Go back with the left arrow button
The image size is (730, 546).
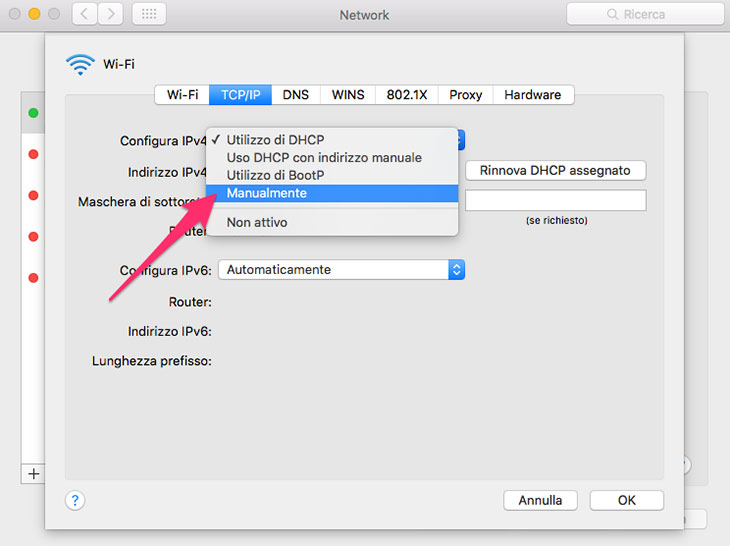(85, 15)
